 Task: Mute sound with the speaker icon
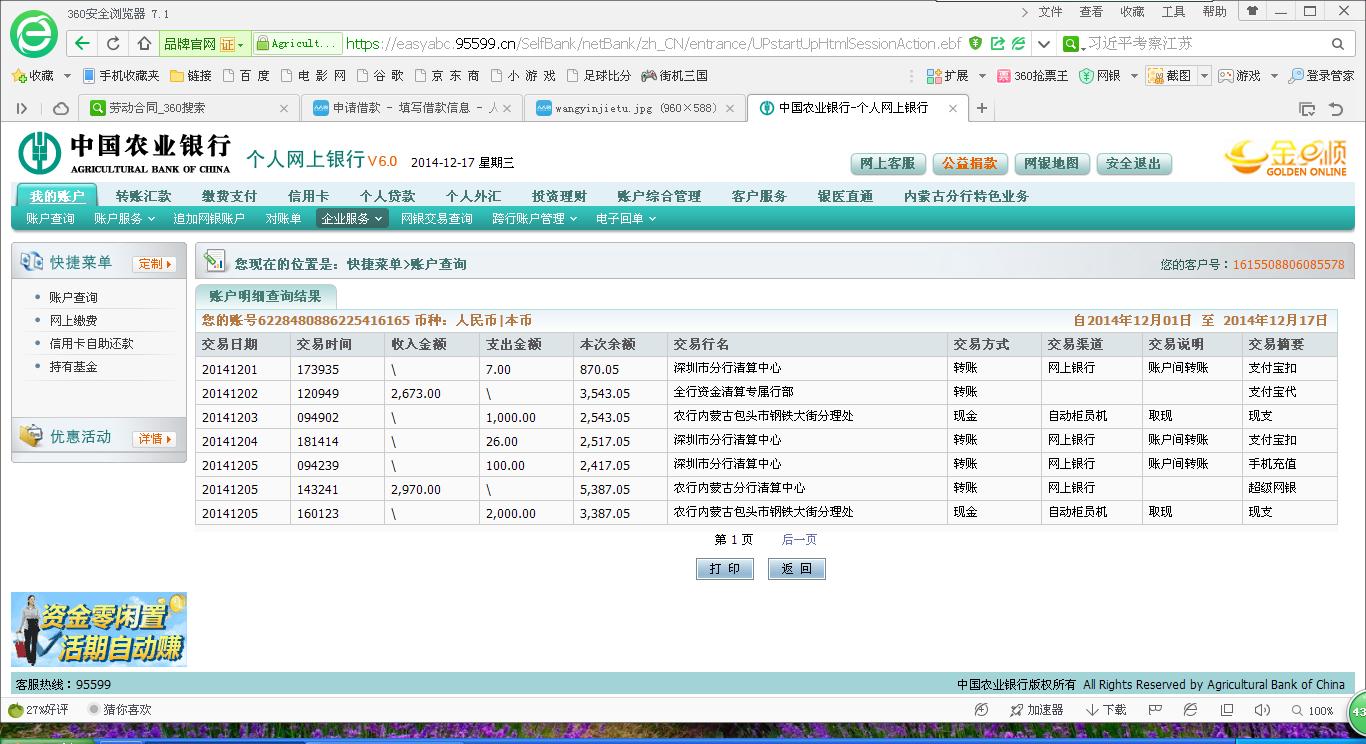[1262, 710]
